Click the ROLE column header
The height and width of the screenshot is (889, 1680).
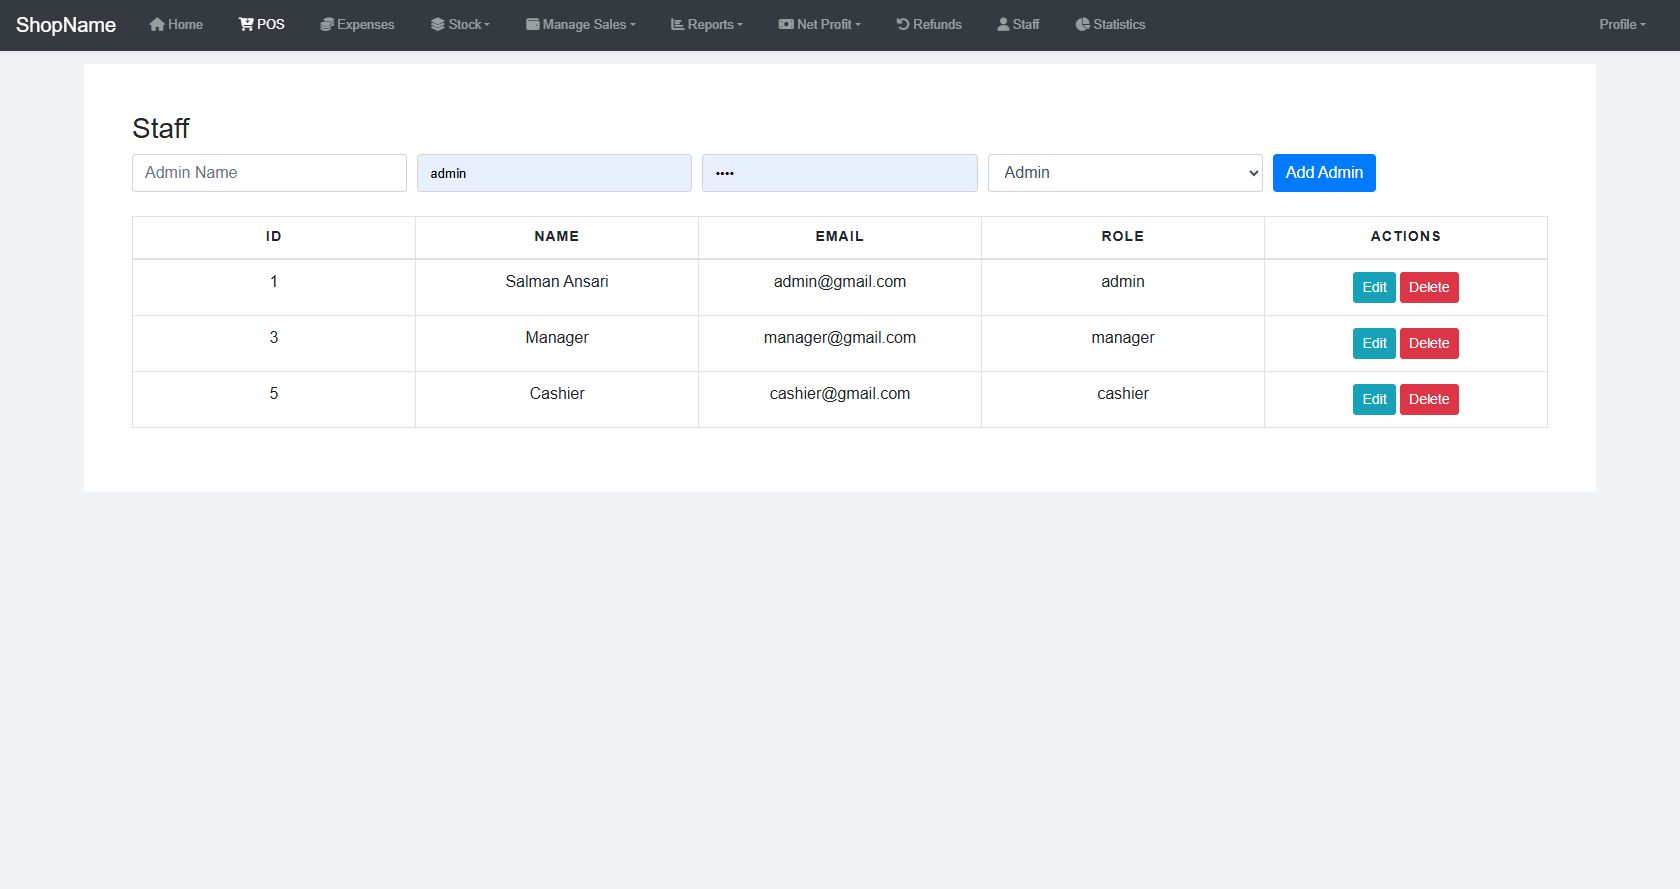1123,237
